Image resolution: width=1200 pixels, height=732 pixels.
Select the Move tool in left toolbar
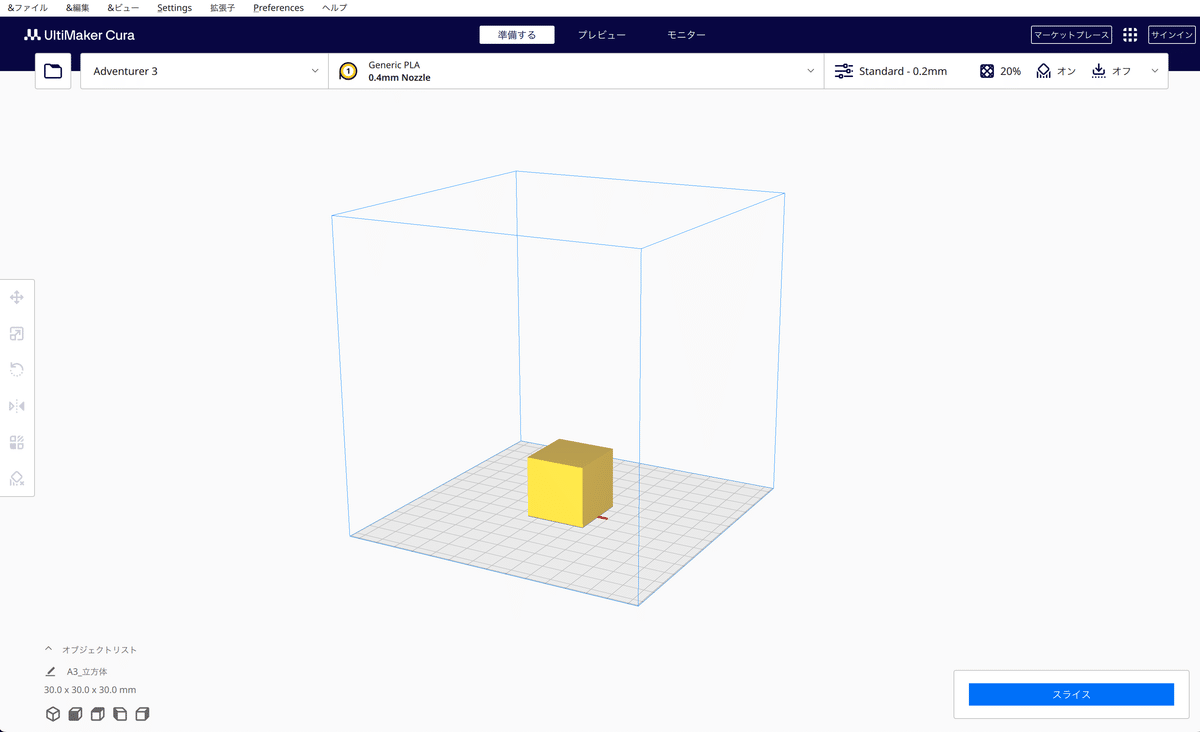pyautogui.click(x=17, y=297)
